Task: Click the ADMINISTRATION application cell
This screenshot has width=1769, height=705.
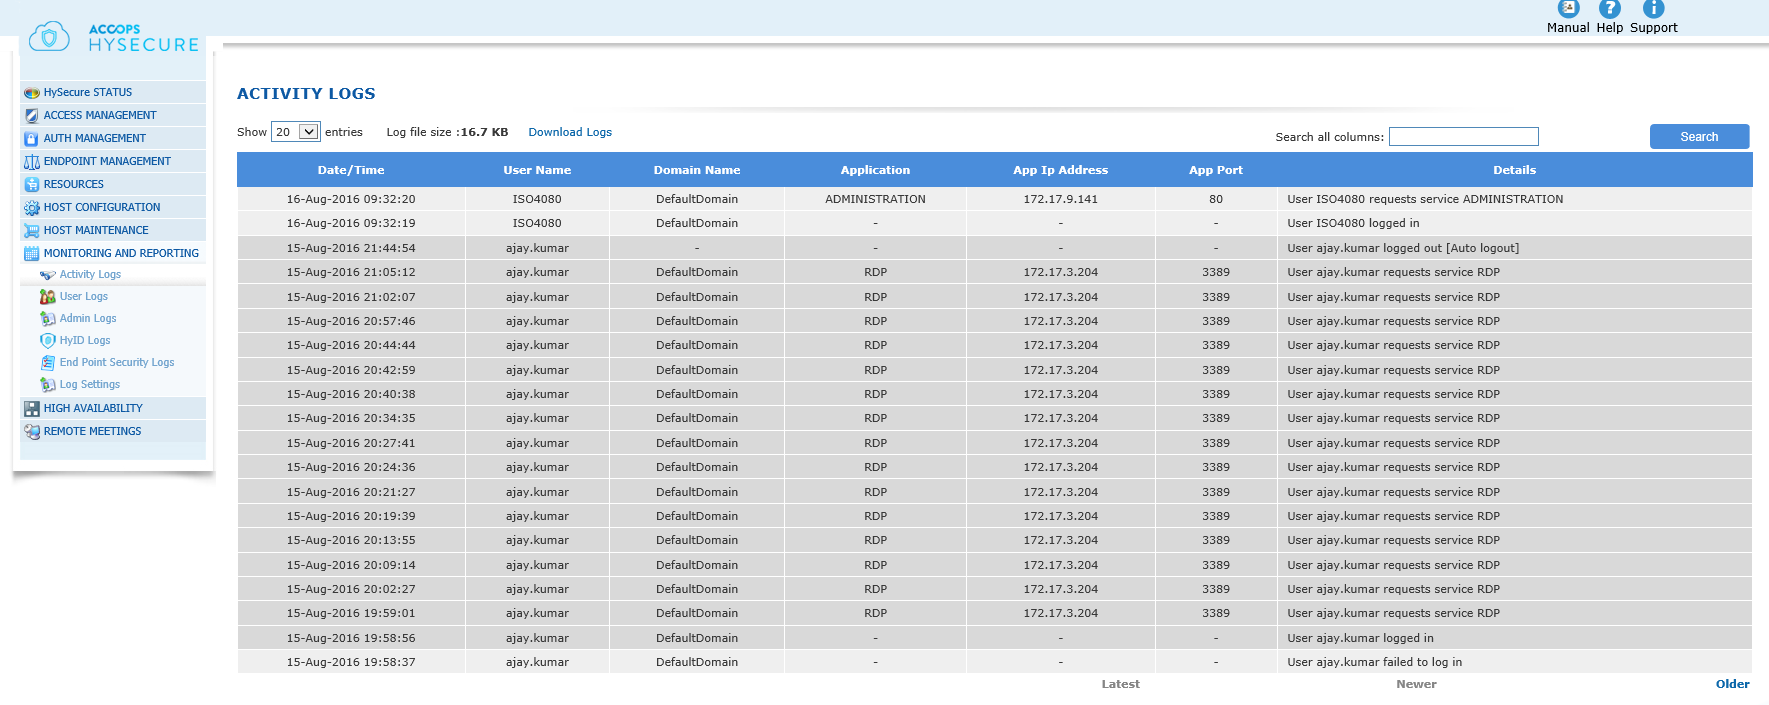Action: (875, 199)
